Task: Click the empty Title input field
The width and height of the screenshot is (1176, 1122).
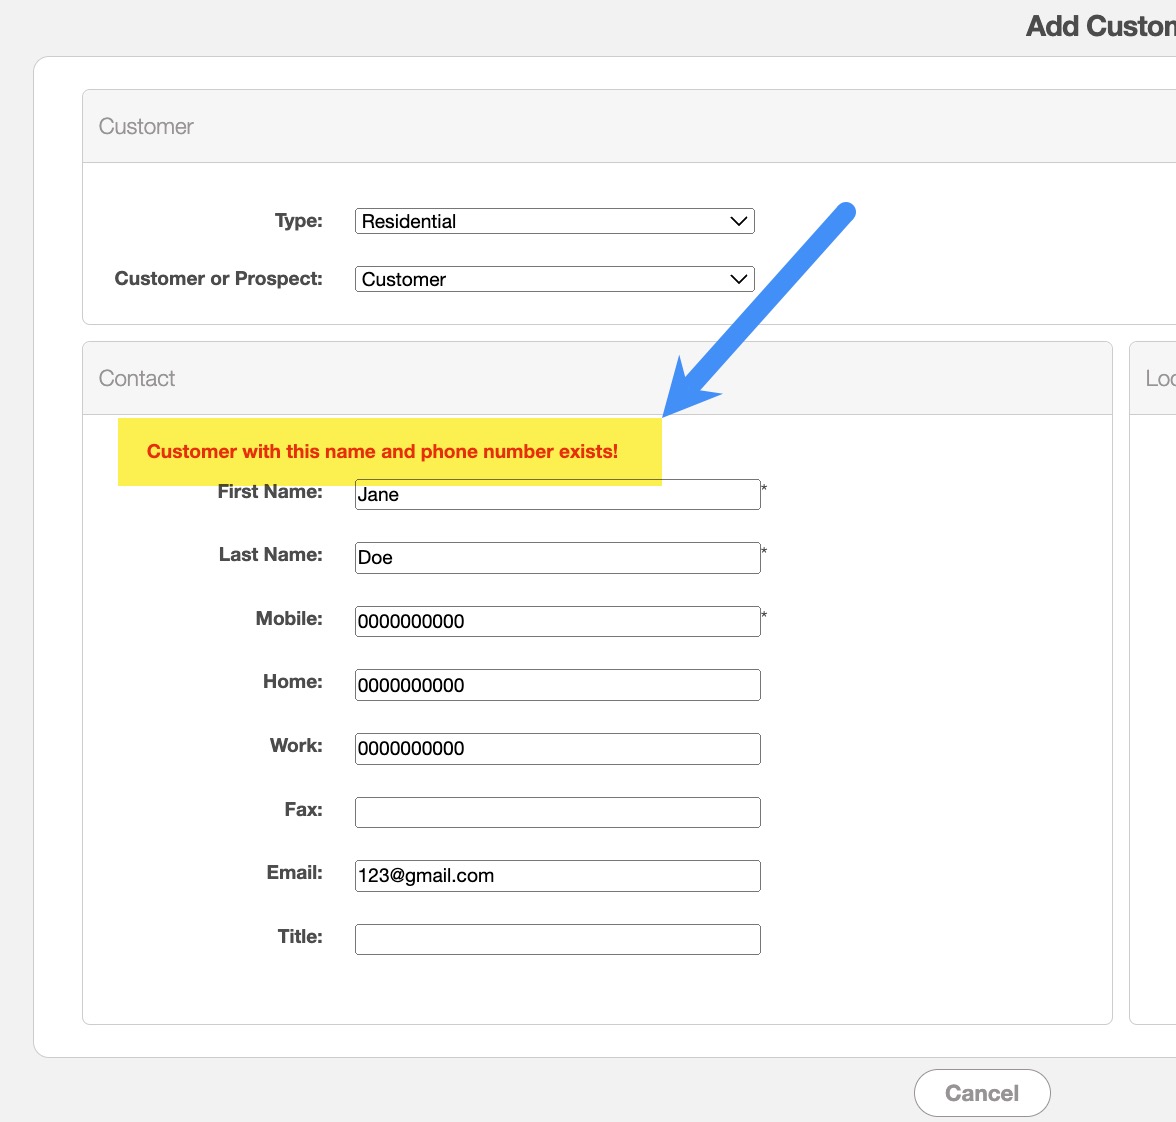Action: [x=557, y=939]
